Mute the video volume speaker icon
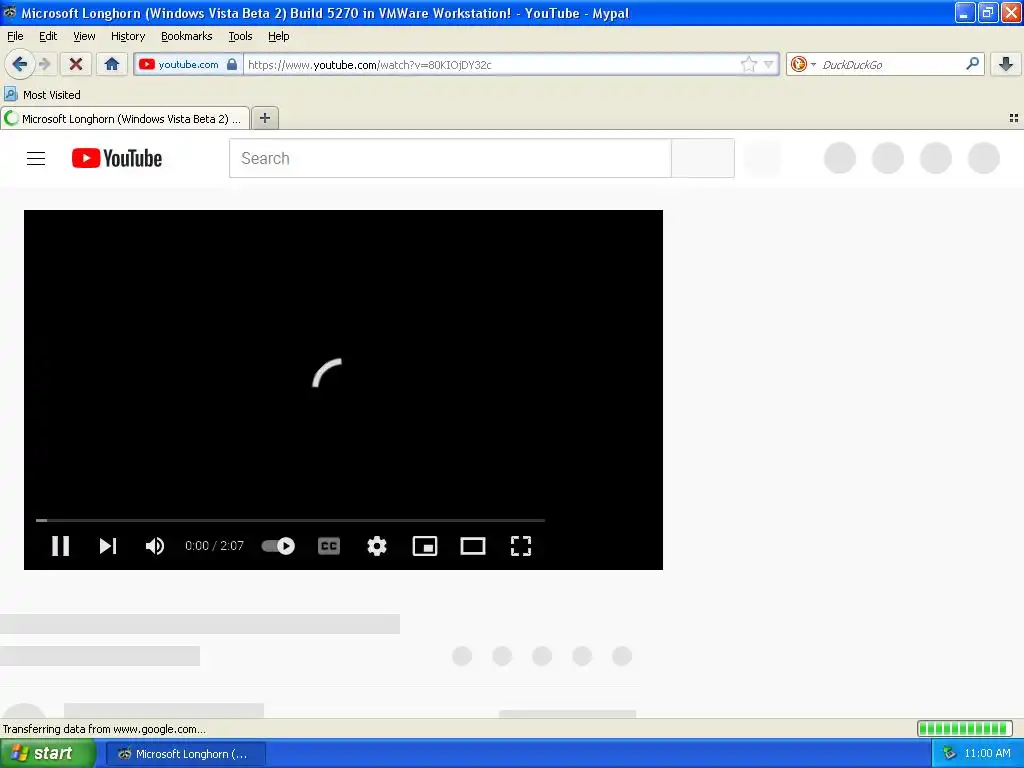This screenshot has width=1024, height=768. point(155,546)
